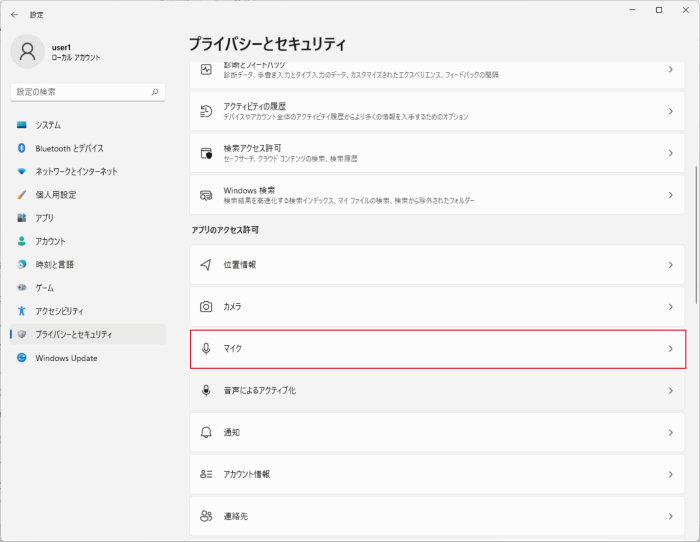700x542 pixels.
Task: Click the 通知 bell icon
Action: point(206,432)
